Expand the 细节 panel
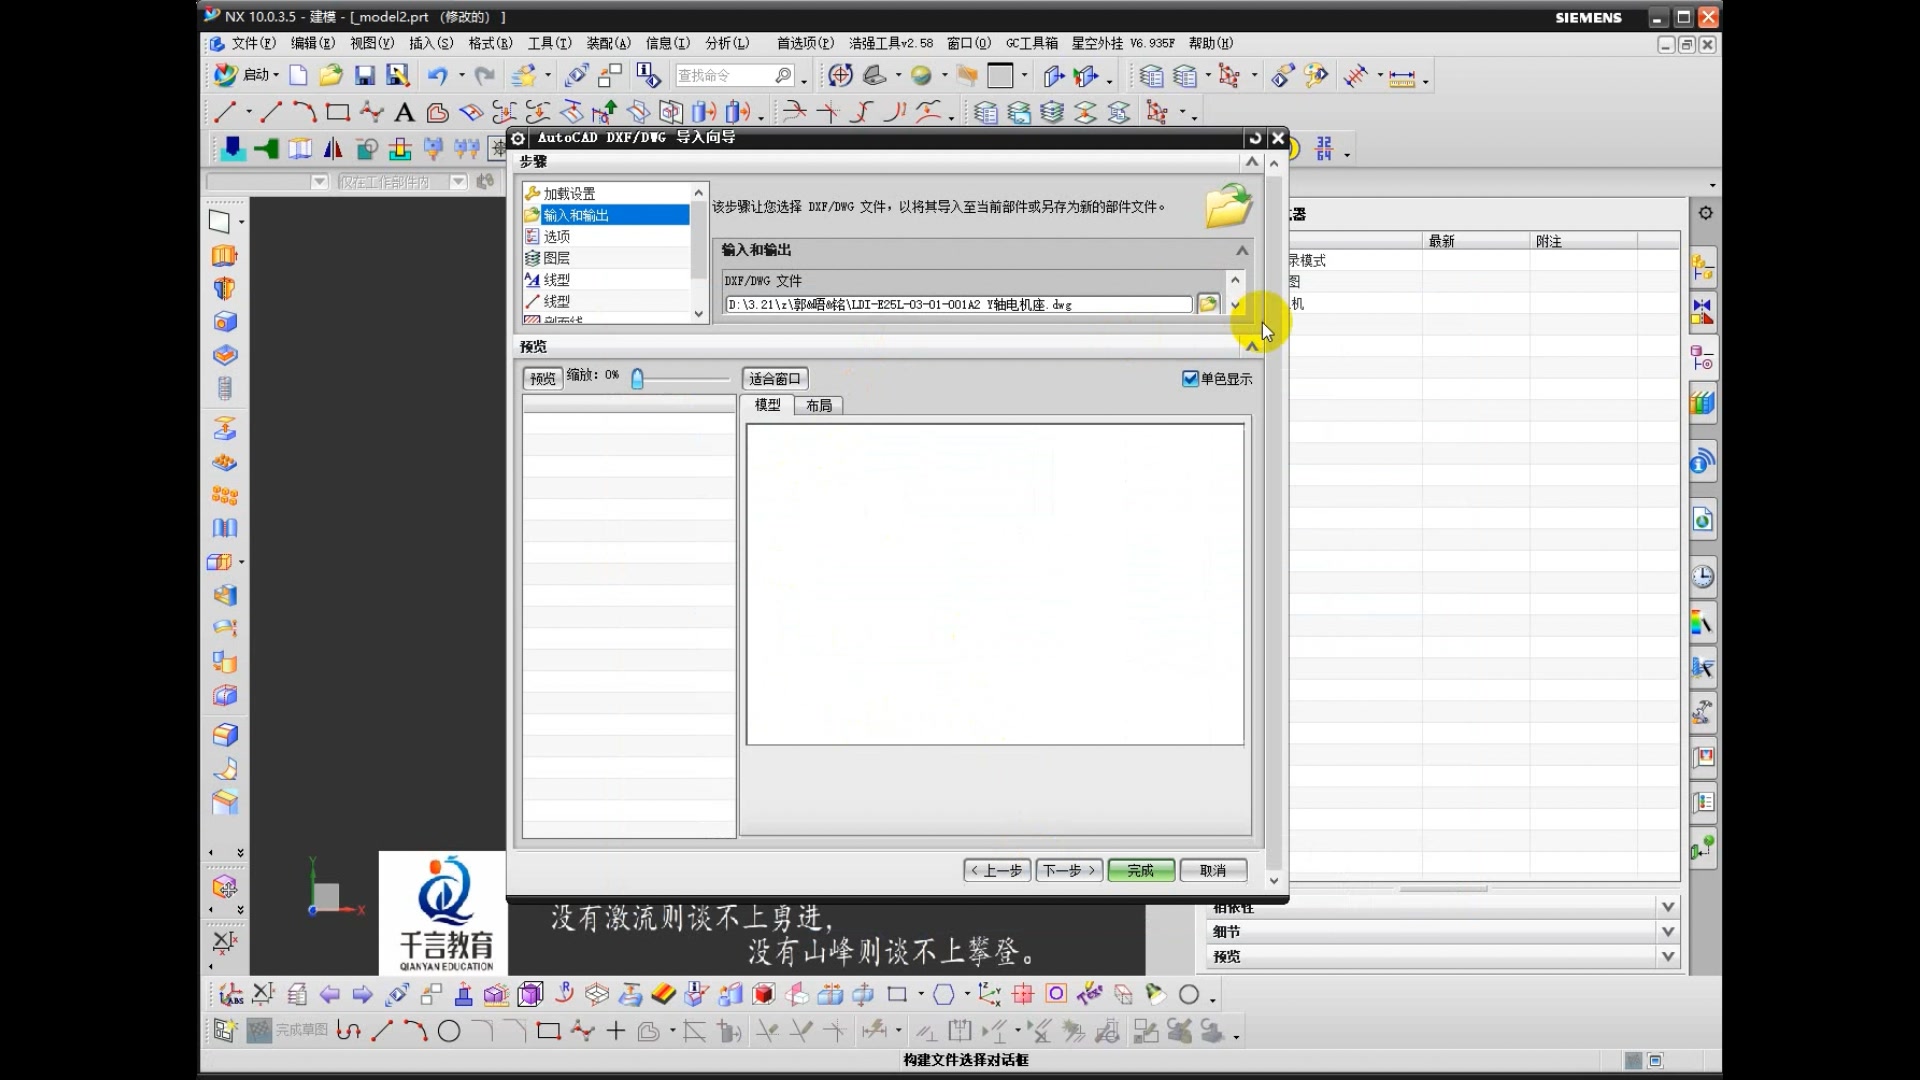This screenshot has width=1920, height=1080. tap(1667, 931)
